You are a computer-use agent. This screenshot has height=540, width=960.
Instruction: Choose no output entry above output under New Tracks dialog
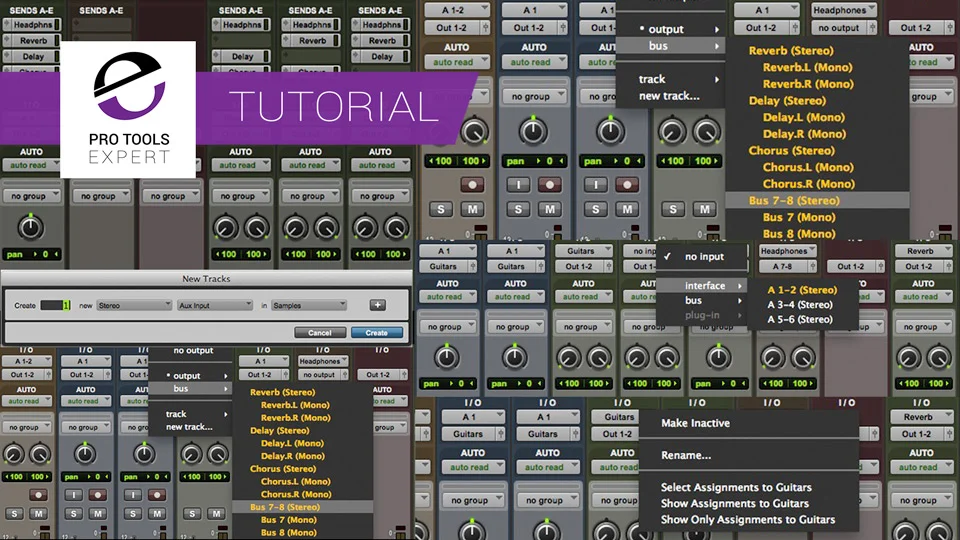pos(193,351)
